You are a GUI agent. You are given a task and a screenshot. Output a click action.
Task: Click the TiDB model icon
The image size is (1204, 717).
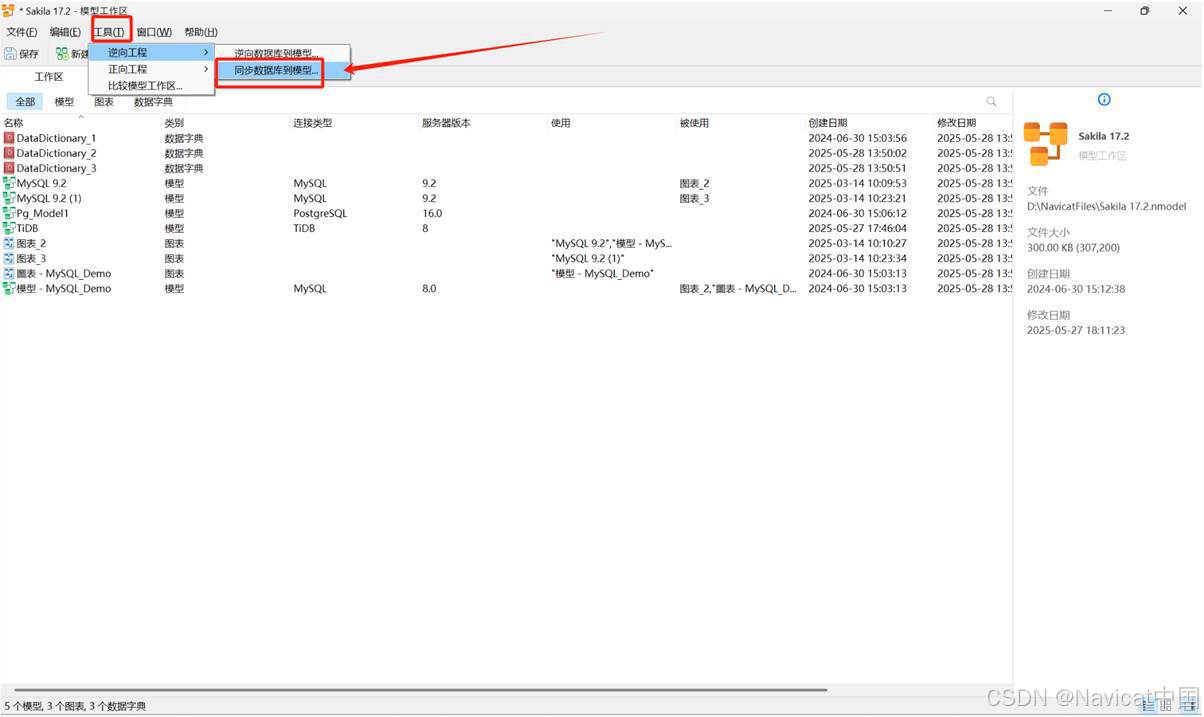(9, 228)
